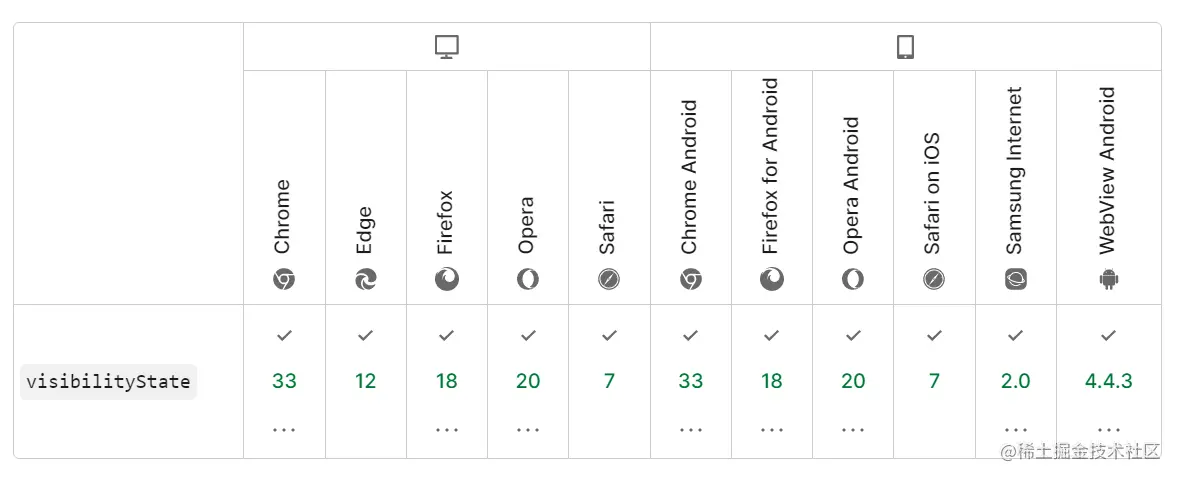Image resolution: width=1177 pixels, height=478 pixels.
Task: Click the mobile device icon
Action: click(x=905, y=47)
